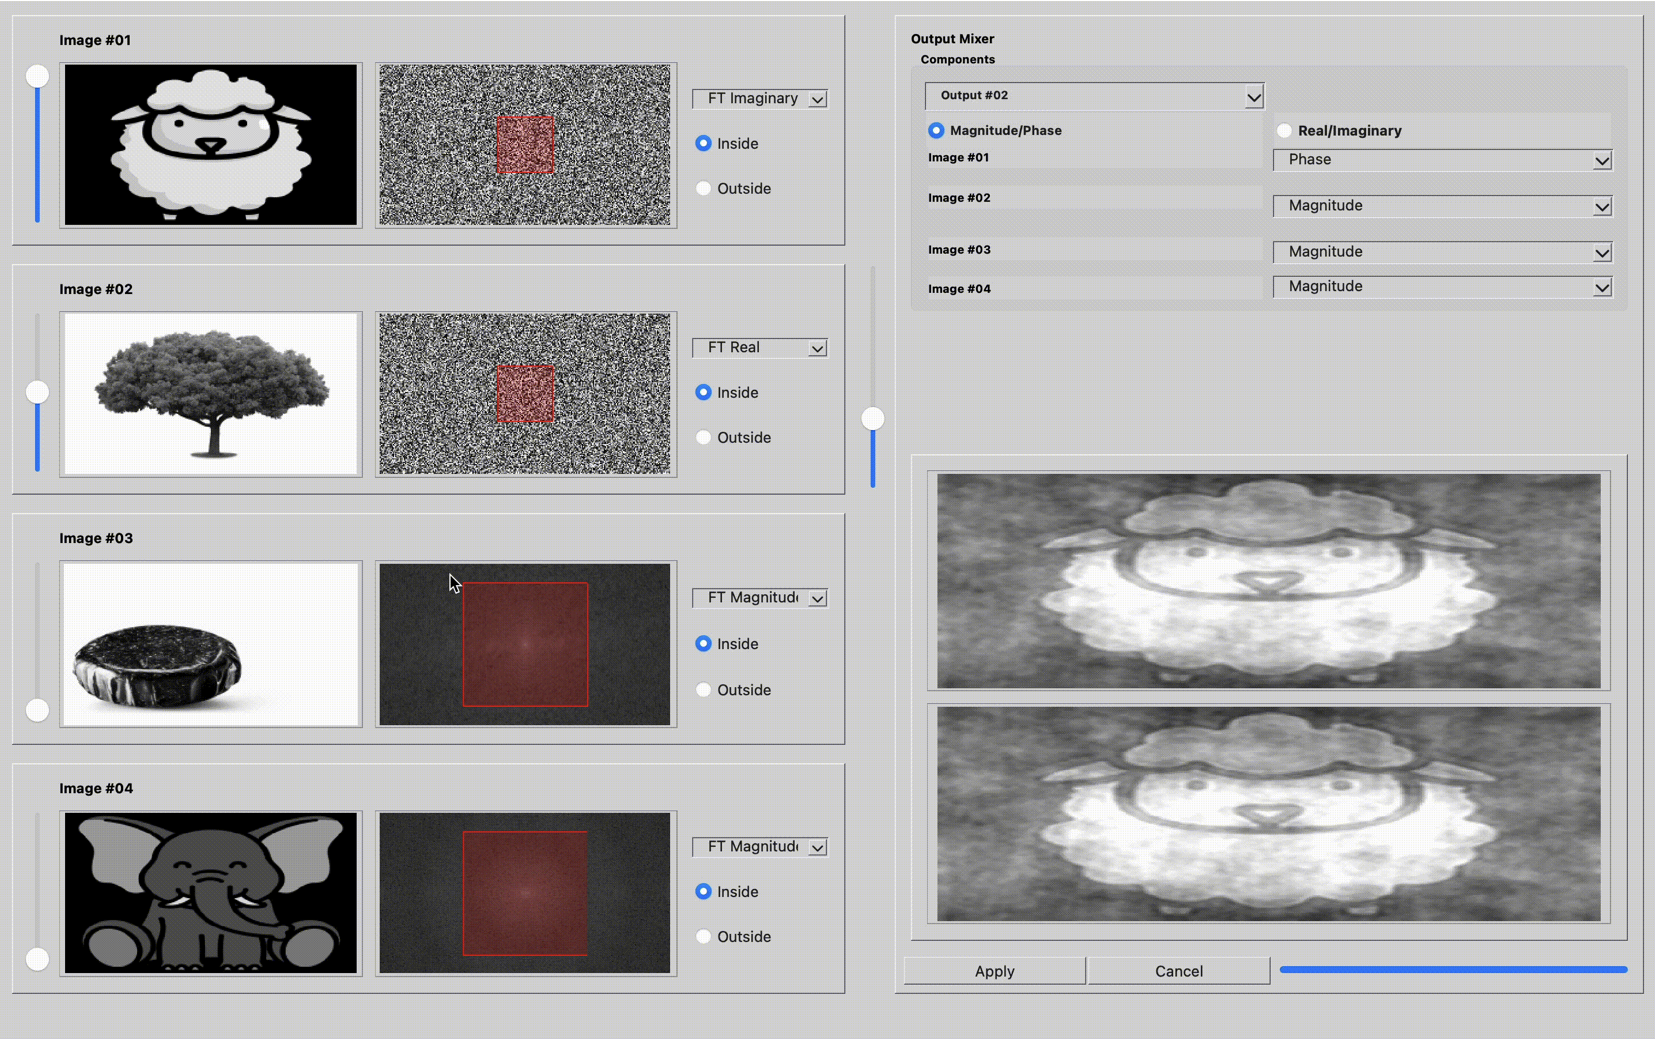Viewport: 1655px width, 1041px height.
Task: Open the Phase dropdown for Image #01 component
Action: coord(1441,159)
